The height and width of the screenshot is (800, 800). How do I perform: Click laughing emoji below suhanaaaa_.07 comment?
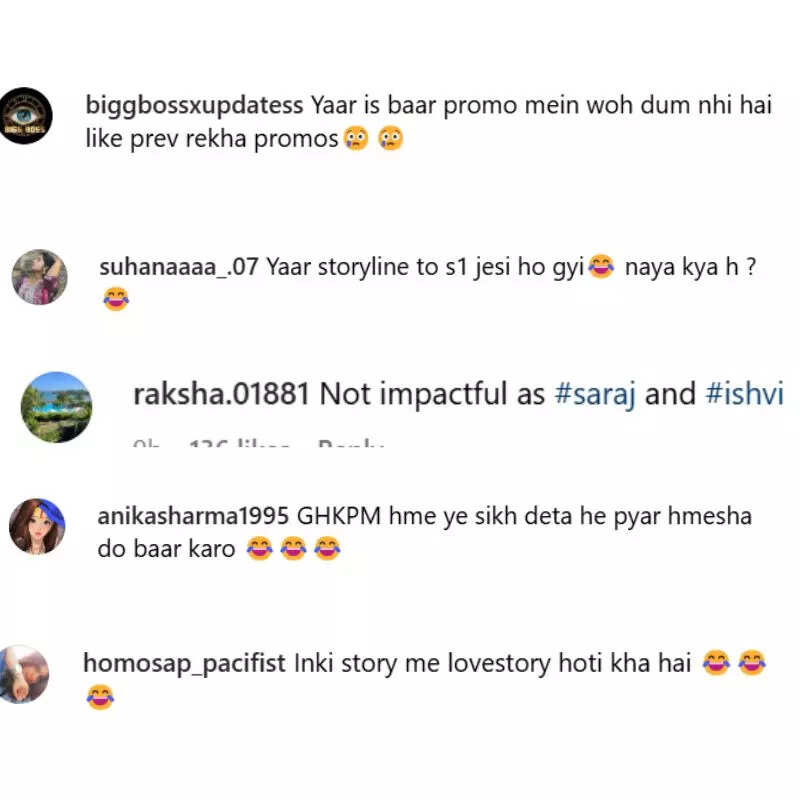pyautogui.click(x=116, y=299)
